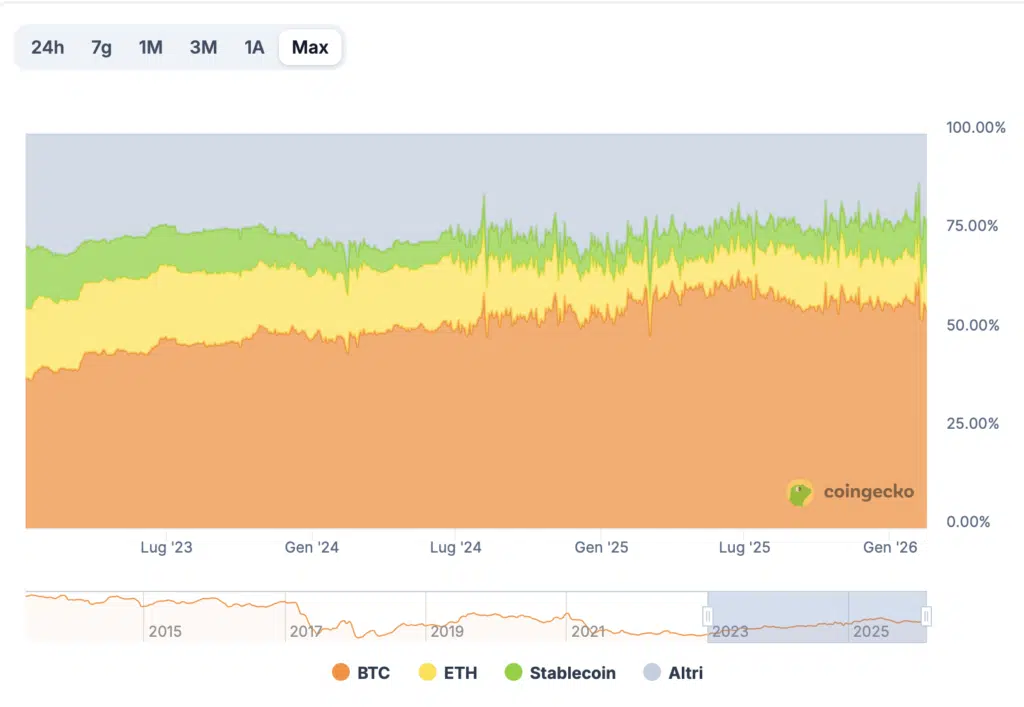The height and width of the screenshot is (707, 1024).
Task: Click the CoinGecko gecko logo icon
Action: click(x=799, y=492)
